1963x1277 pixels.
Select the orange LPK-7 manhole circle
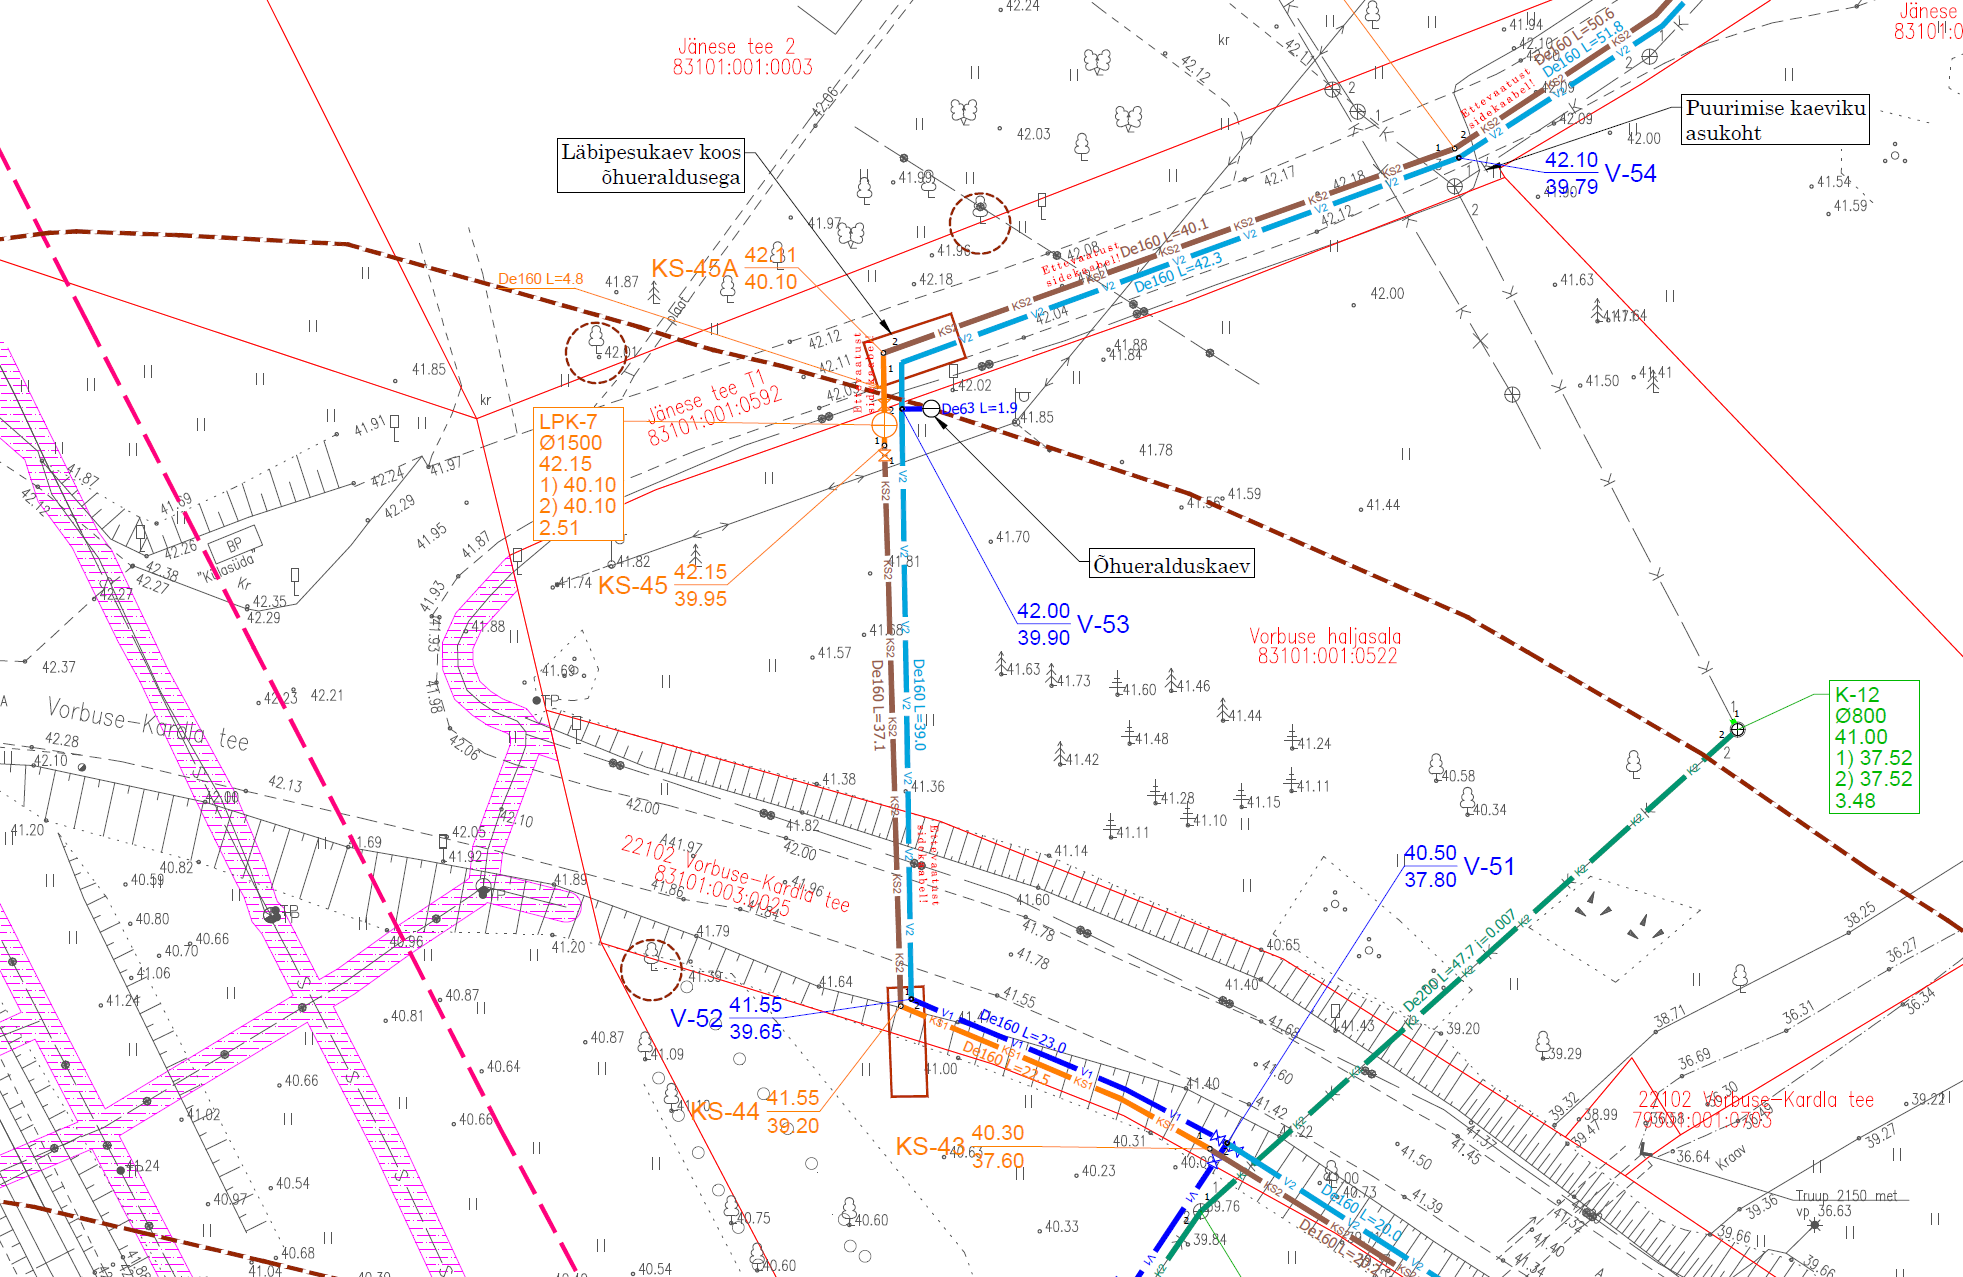[x=884, y=424]
